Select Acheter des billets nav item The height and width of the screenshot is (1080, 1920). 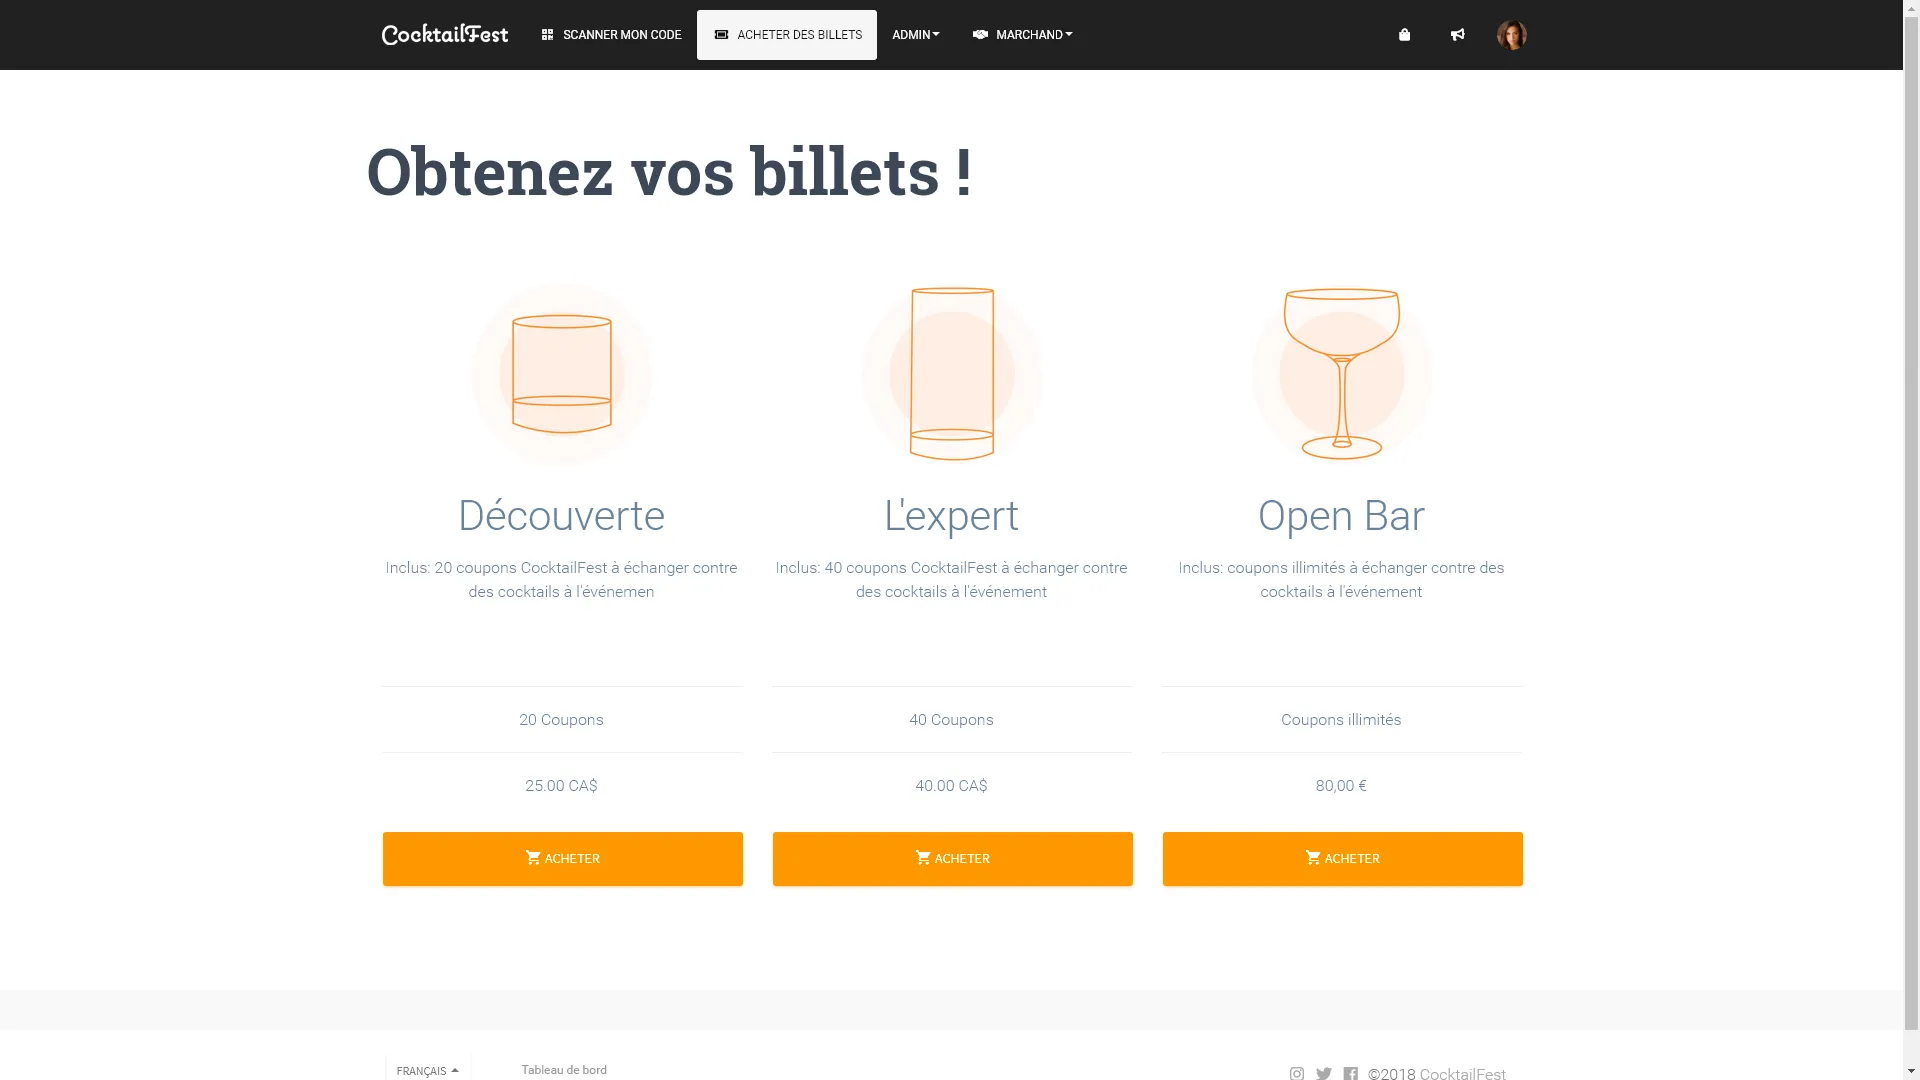point(787,35)
